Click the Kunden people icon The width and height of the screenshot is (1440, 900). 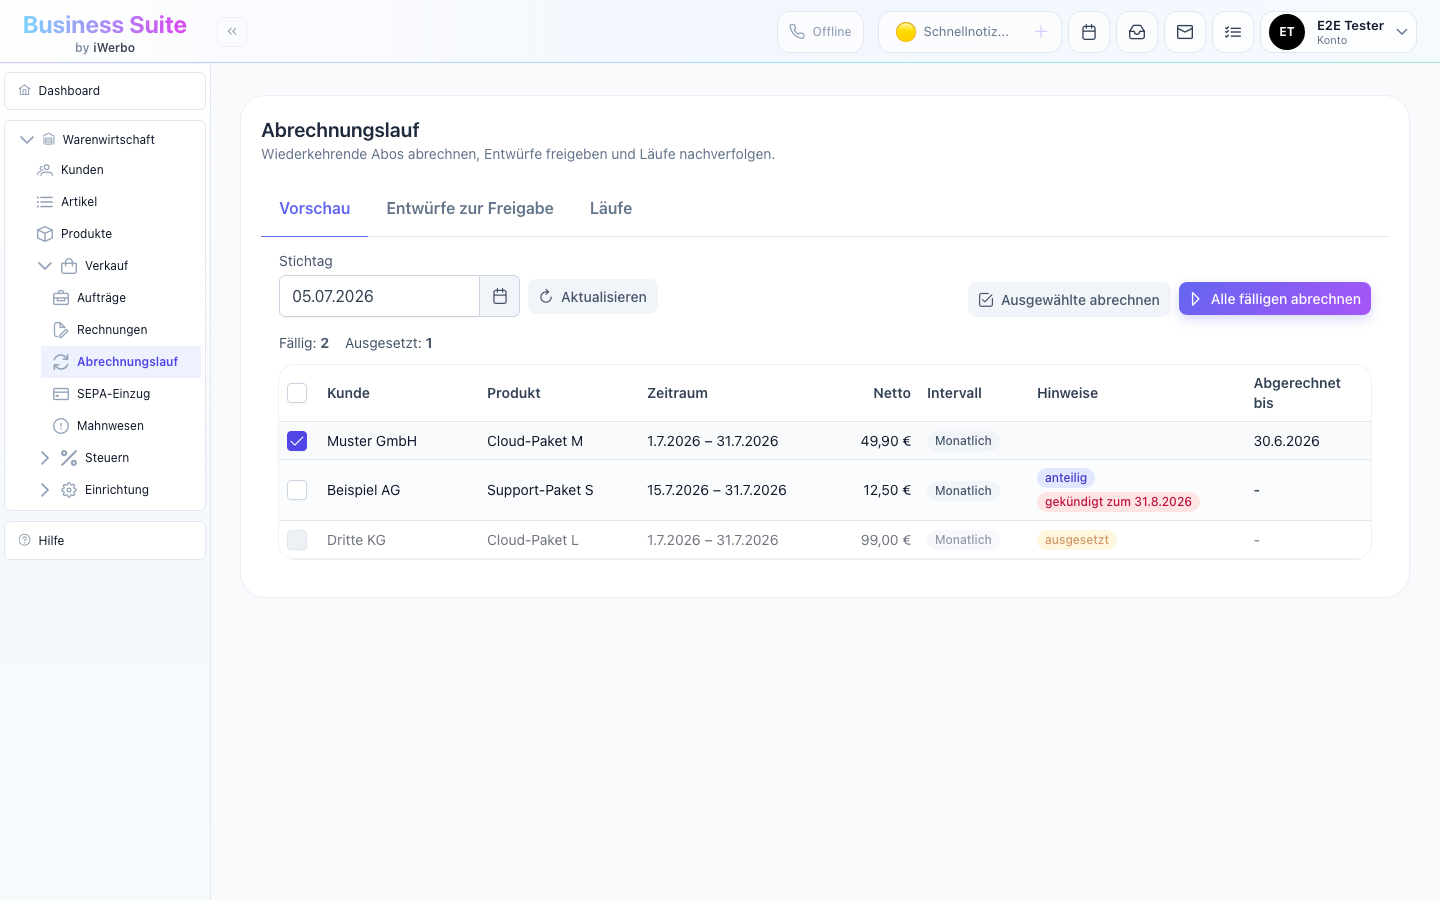click(x=45, y=170)
